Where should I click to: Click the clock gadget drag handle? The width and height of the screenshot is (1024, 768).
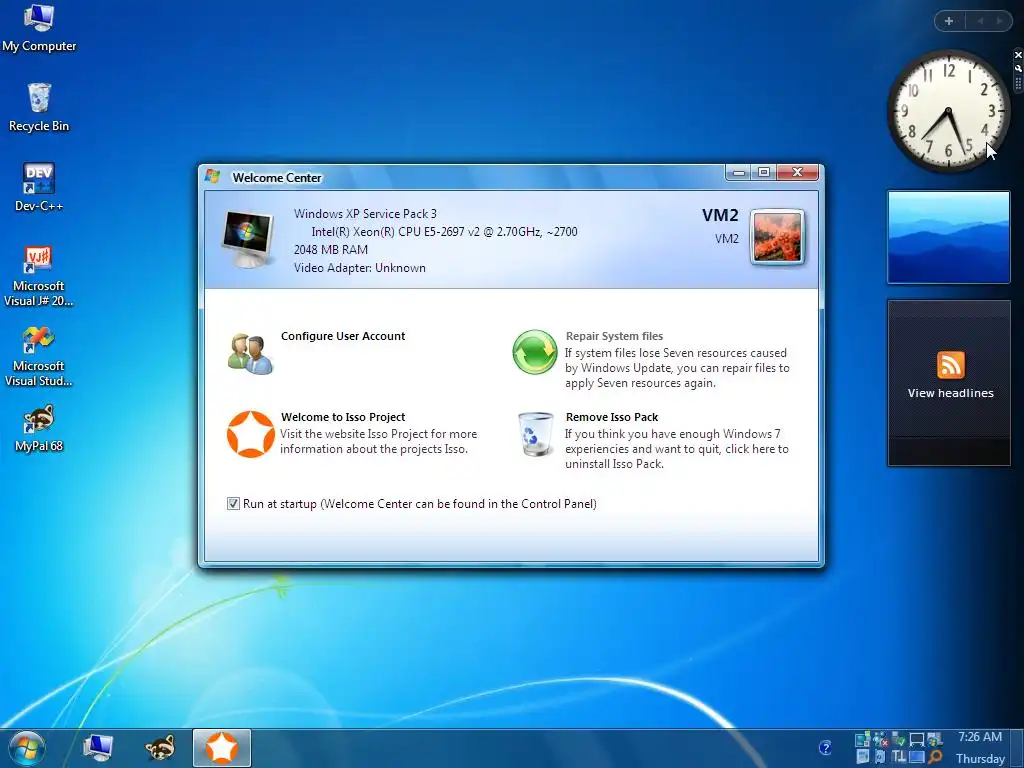tap(1018, 83)
